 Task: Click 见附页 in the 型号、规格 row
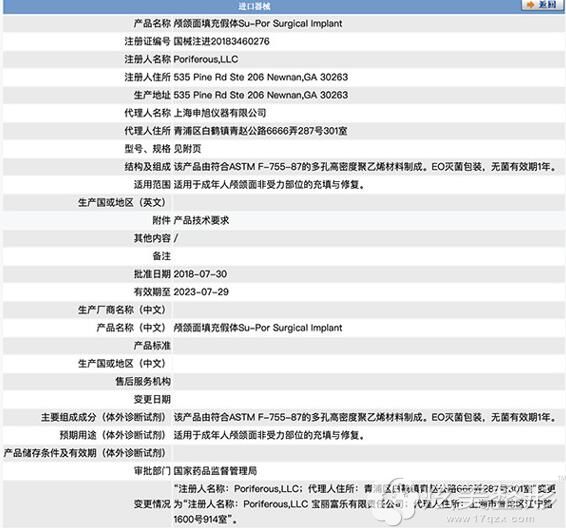(187, 149)
